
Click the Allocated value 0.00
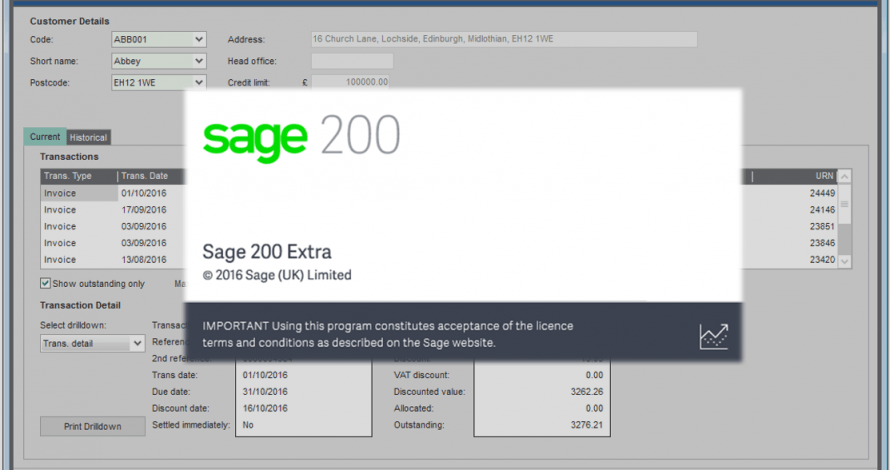594,408
